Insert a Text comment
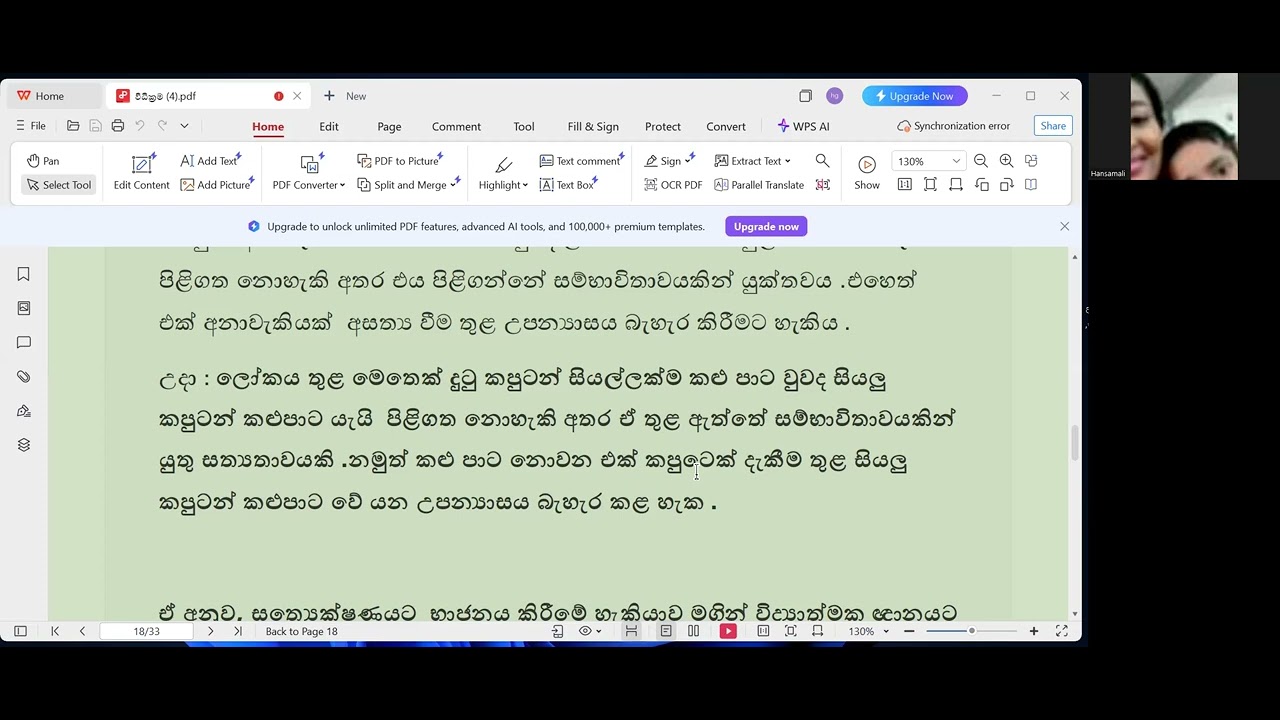The height and width of the screenshot is (720, 1280). 581,161
